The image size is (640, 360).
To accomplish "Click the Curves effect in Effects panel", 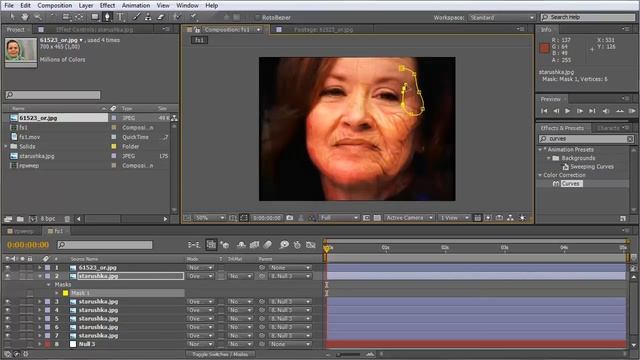I will coord(570,184).
